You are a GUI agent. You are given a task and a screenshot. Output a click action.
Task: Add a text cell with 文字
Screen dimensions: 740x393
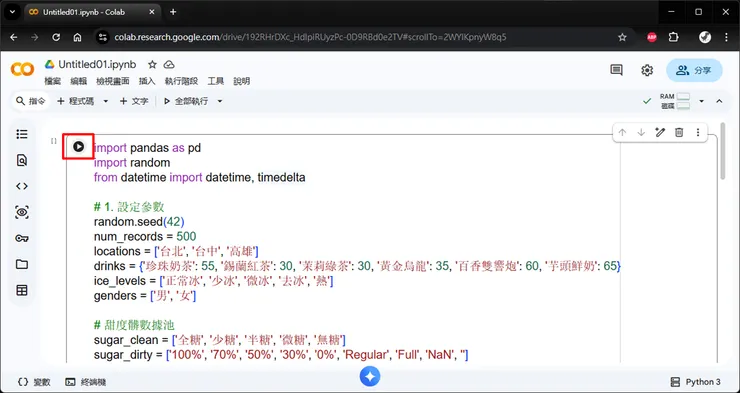[134, 101]
